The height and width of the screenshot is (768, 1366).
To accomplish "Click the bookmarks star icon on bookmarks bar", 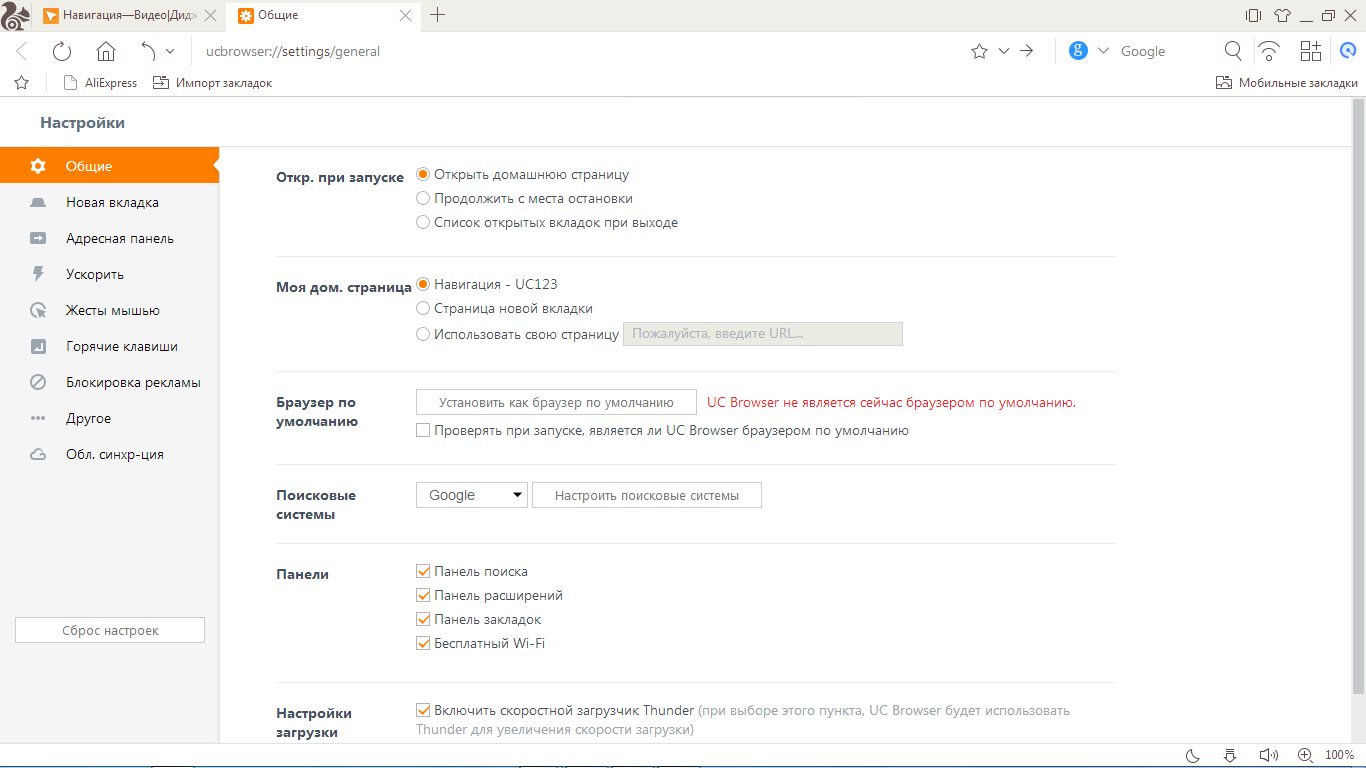I will 22,83.
